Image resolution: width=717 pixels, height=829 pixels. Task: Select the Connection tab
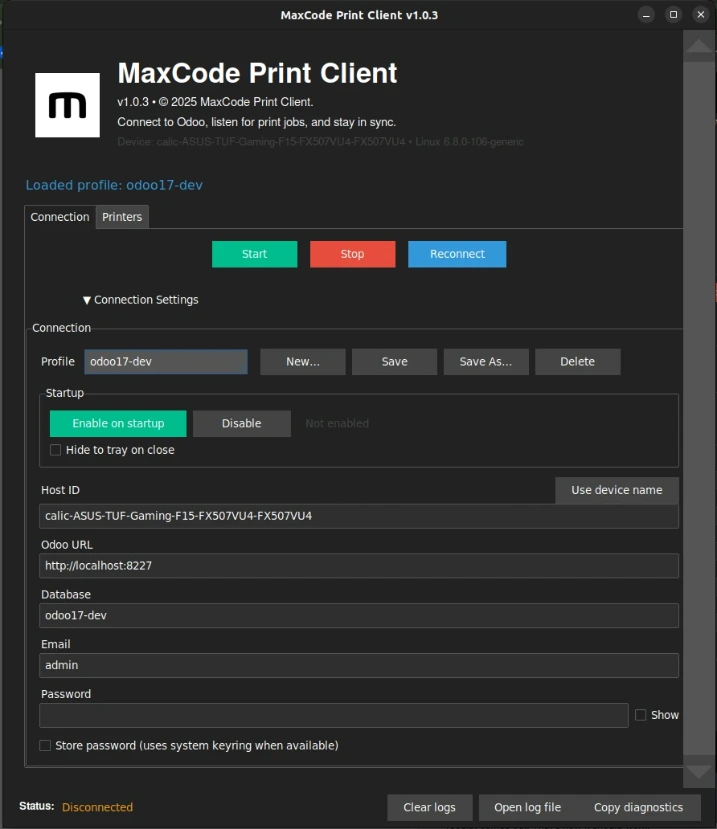coord(60,217)
